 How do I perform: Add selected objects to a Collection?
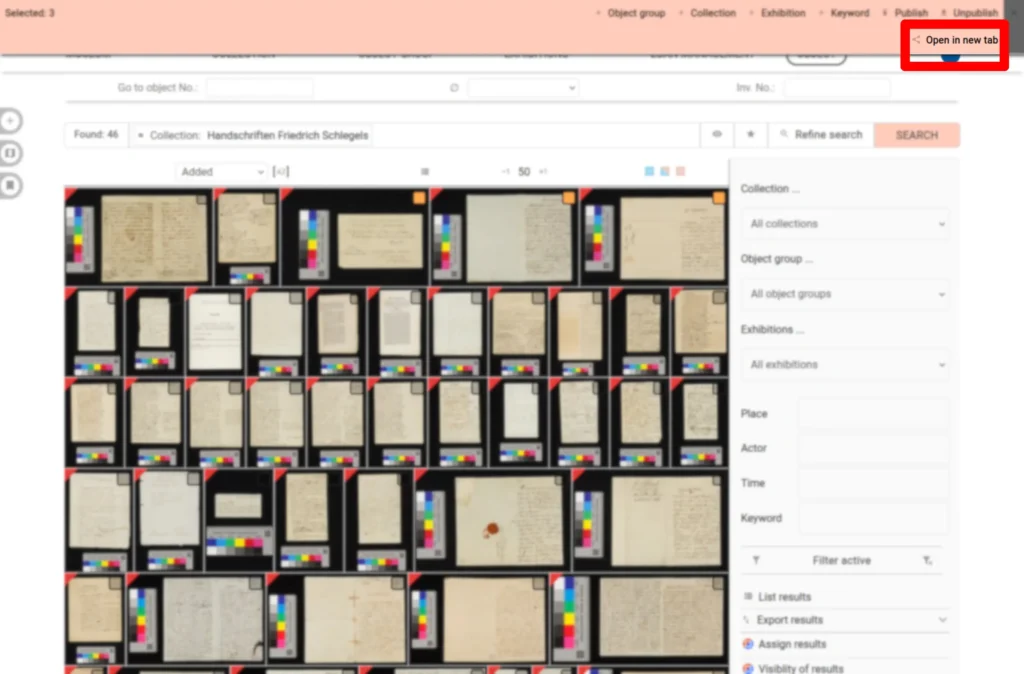coord(707,13)
